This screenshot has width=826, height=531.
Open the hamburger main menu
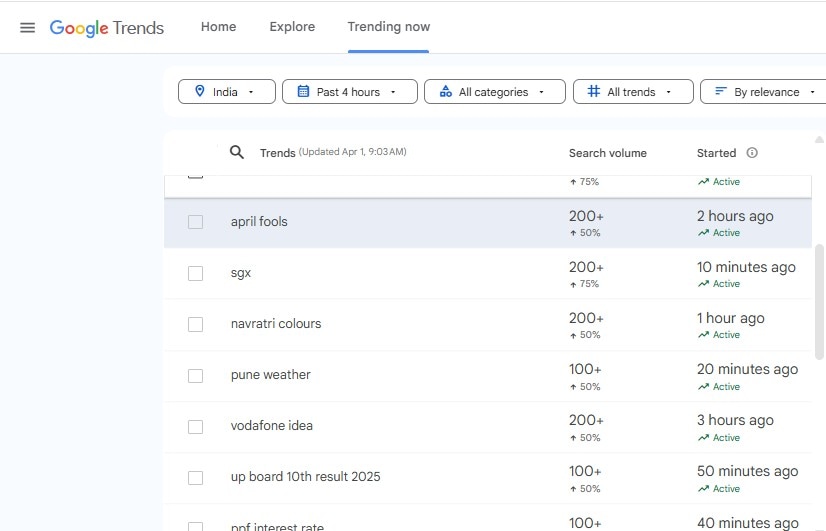(x=27, y=28)
